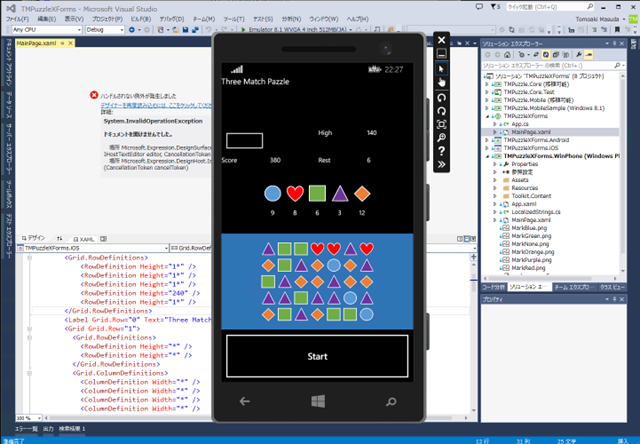The image size is (640, 444).
Task: Tap the phone's back arrow key
Action: (245, 400)
